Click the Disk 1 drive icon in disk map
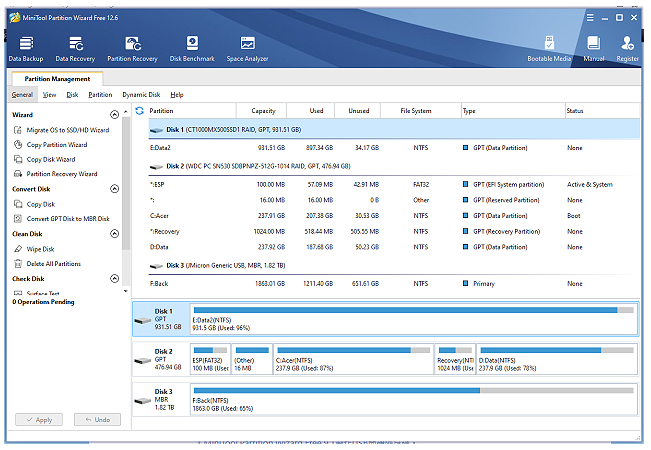 [x=142, y=320]
